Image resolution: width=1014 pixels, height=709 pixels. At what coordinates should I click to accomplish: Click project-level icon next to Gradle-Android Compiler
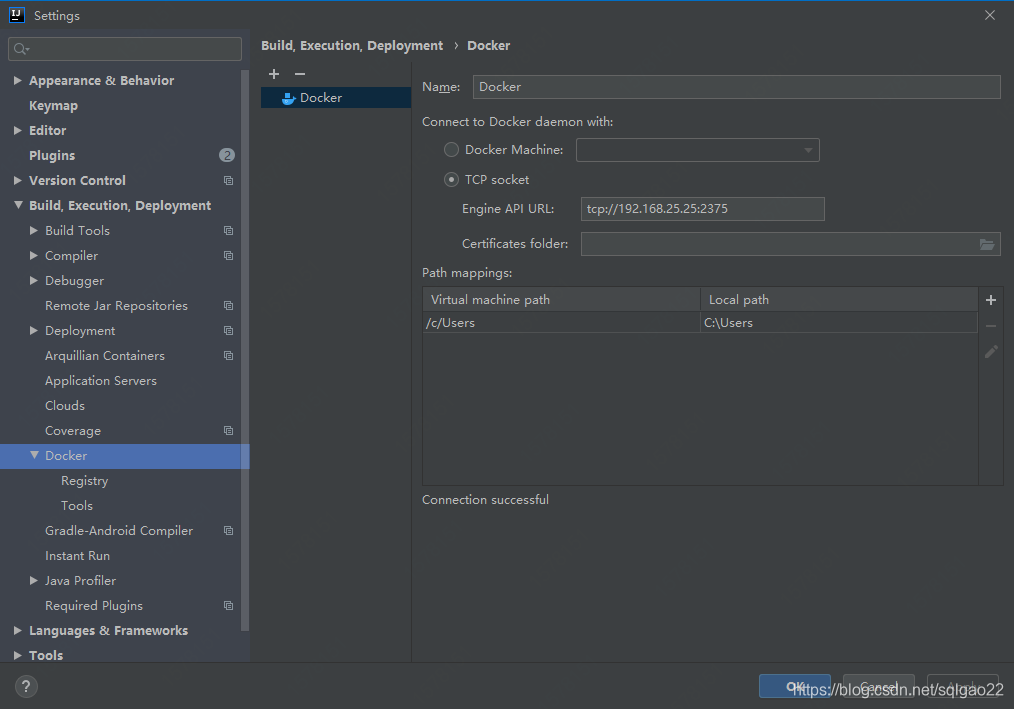228,530
